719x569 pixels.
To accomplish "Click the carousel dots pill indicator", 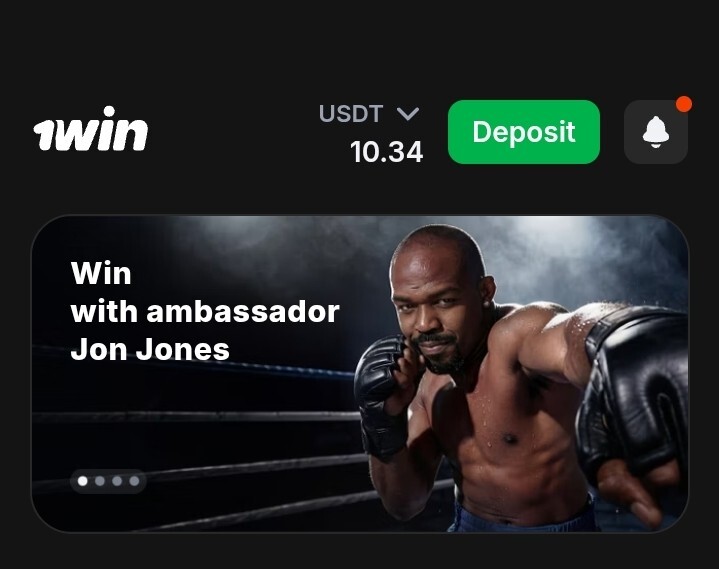I will pos(108,481).
